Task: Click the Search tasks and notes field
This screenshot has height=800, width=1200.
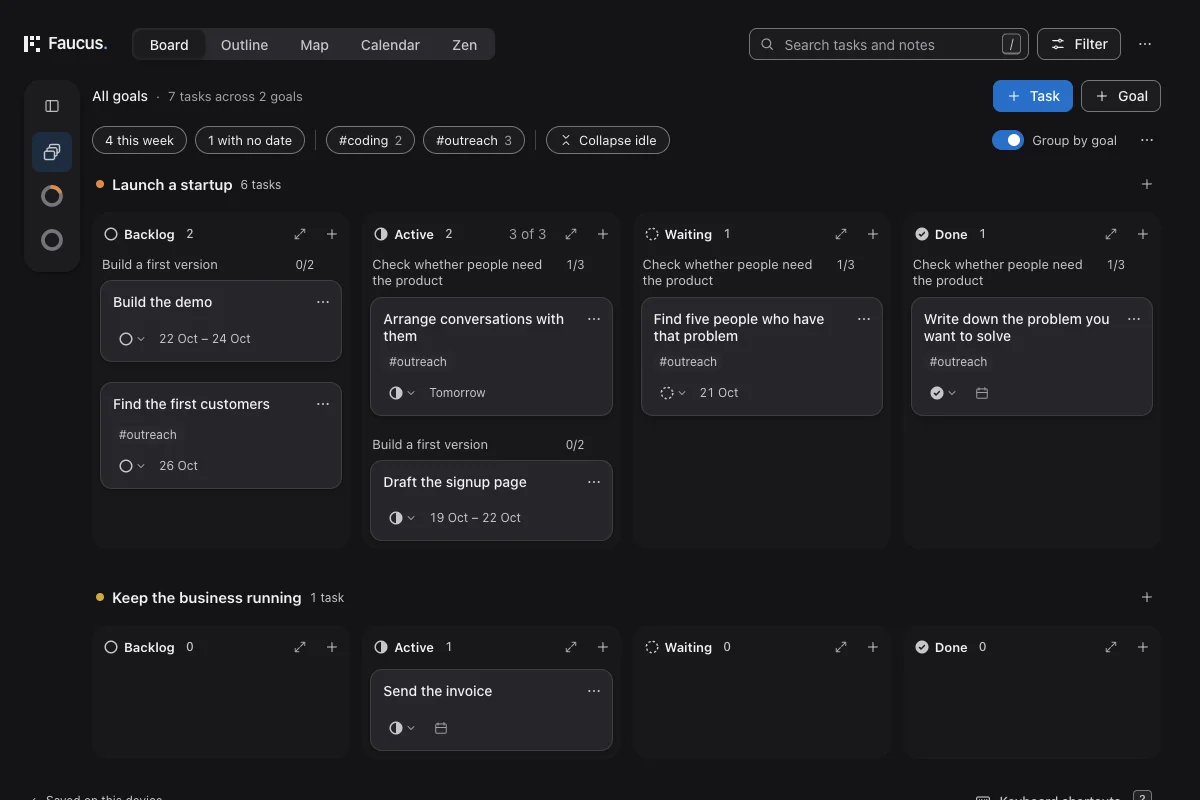Action: [889, 44]
